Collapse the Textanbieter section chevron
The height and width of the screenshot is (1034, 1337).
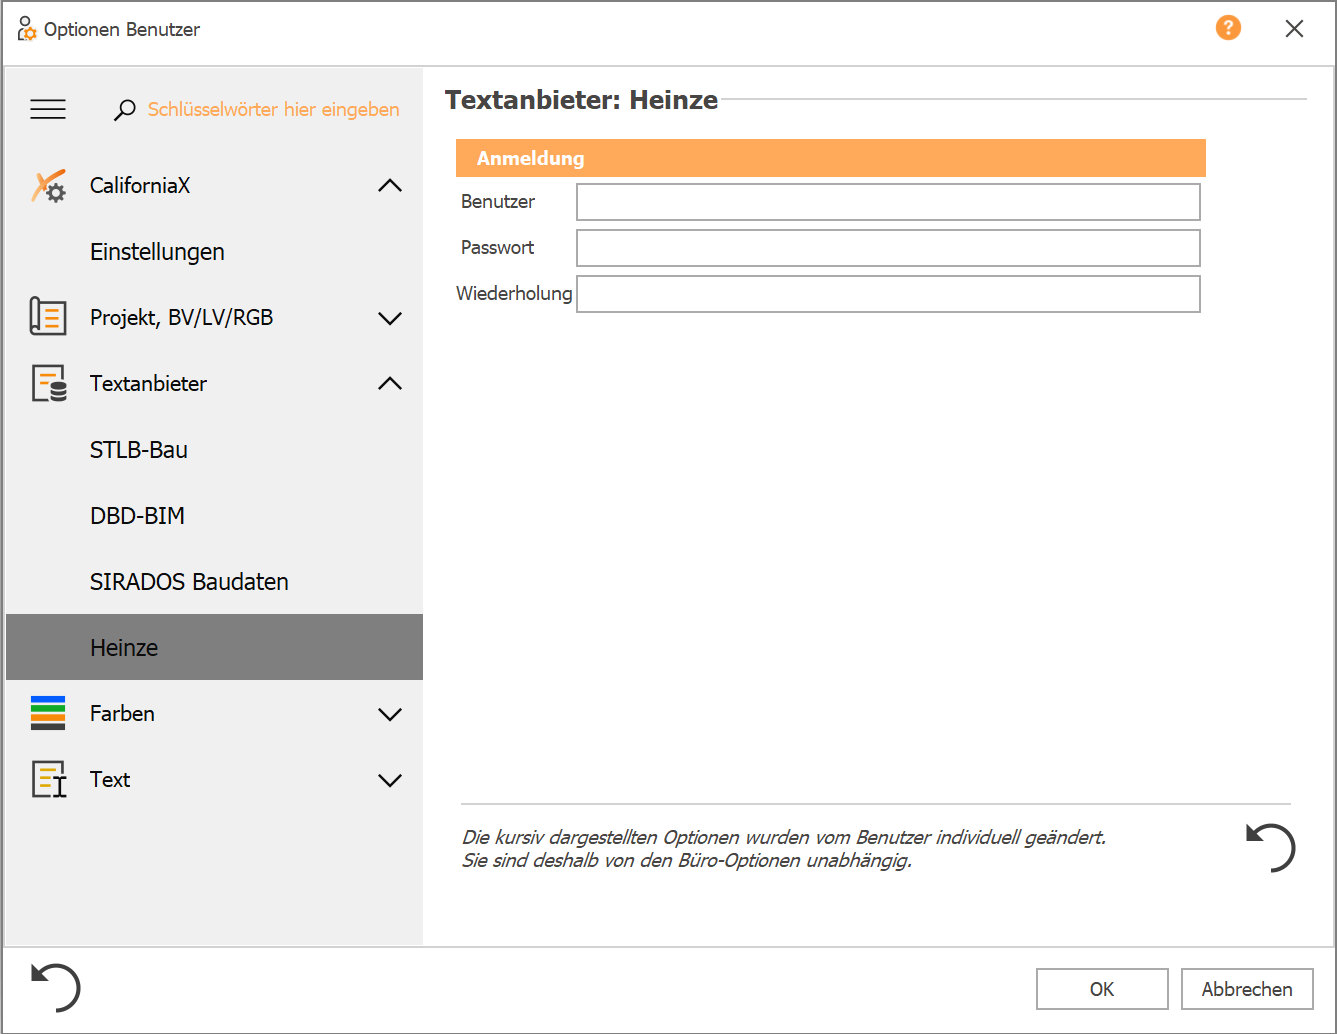tap(390, 384)
